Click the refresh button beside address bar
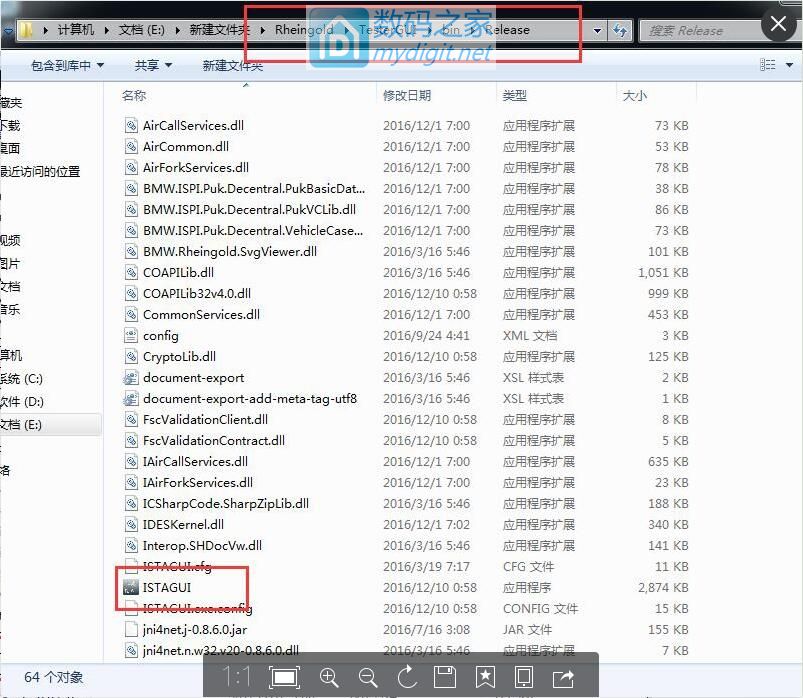Viewport: 803px width, 698px height. coord(620,30)
